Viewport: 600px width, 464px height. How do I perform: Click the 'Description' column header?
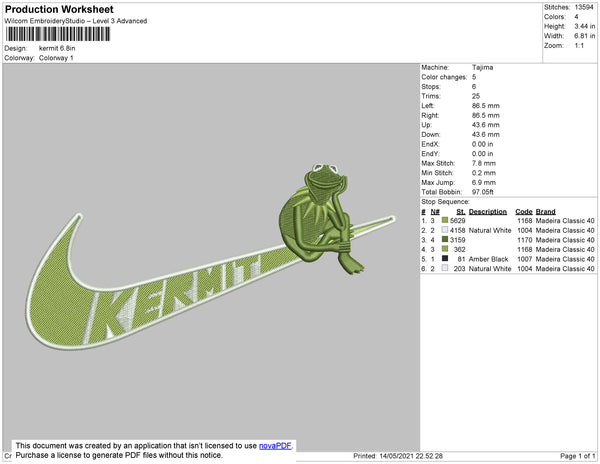pyautogui.click(x=488, y=212)
